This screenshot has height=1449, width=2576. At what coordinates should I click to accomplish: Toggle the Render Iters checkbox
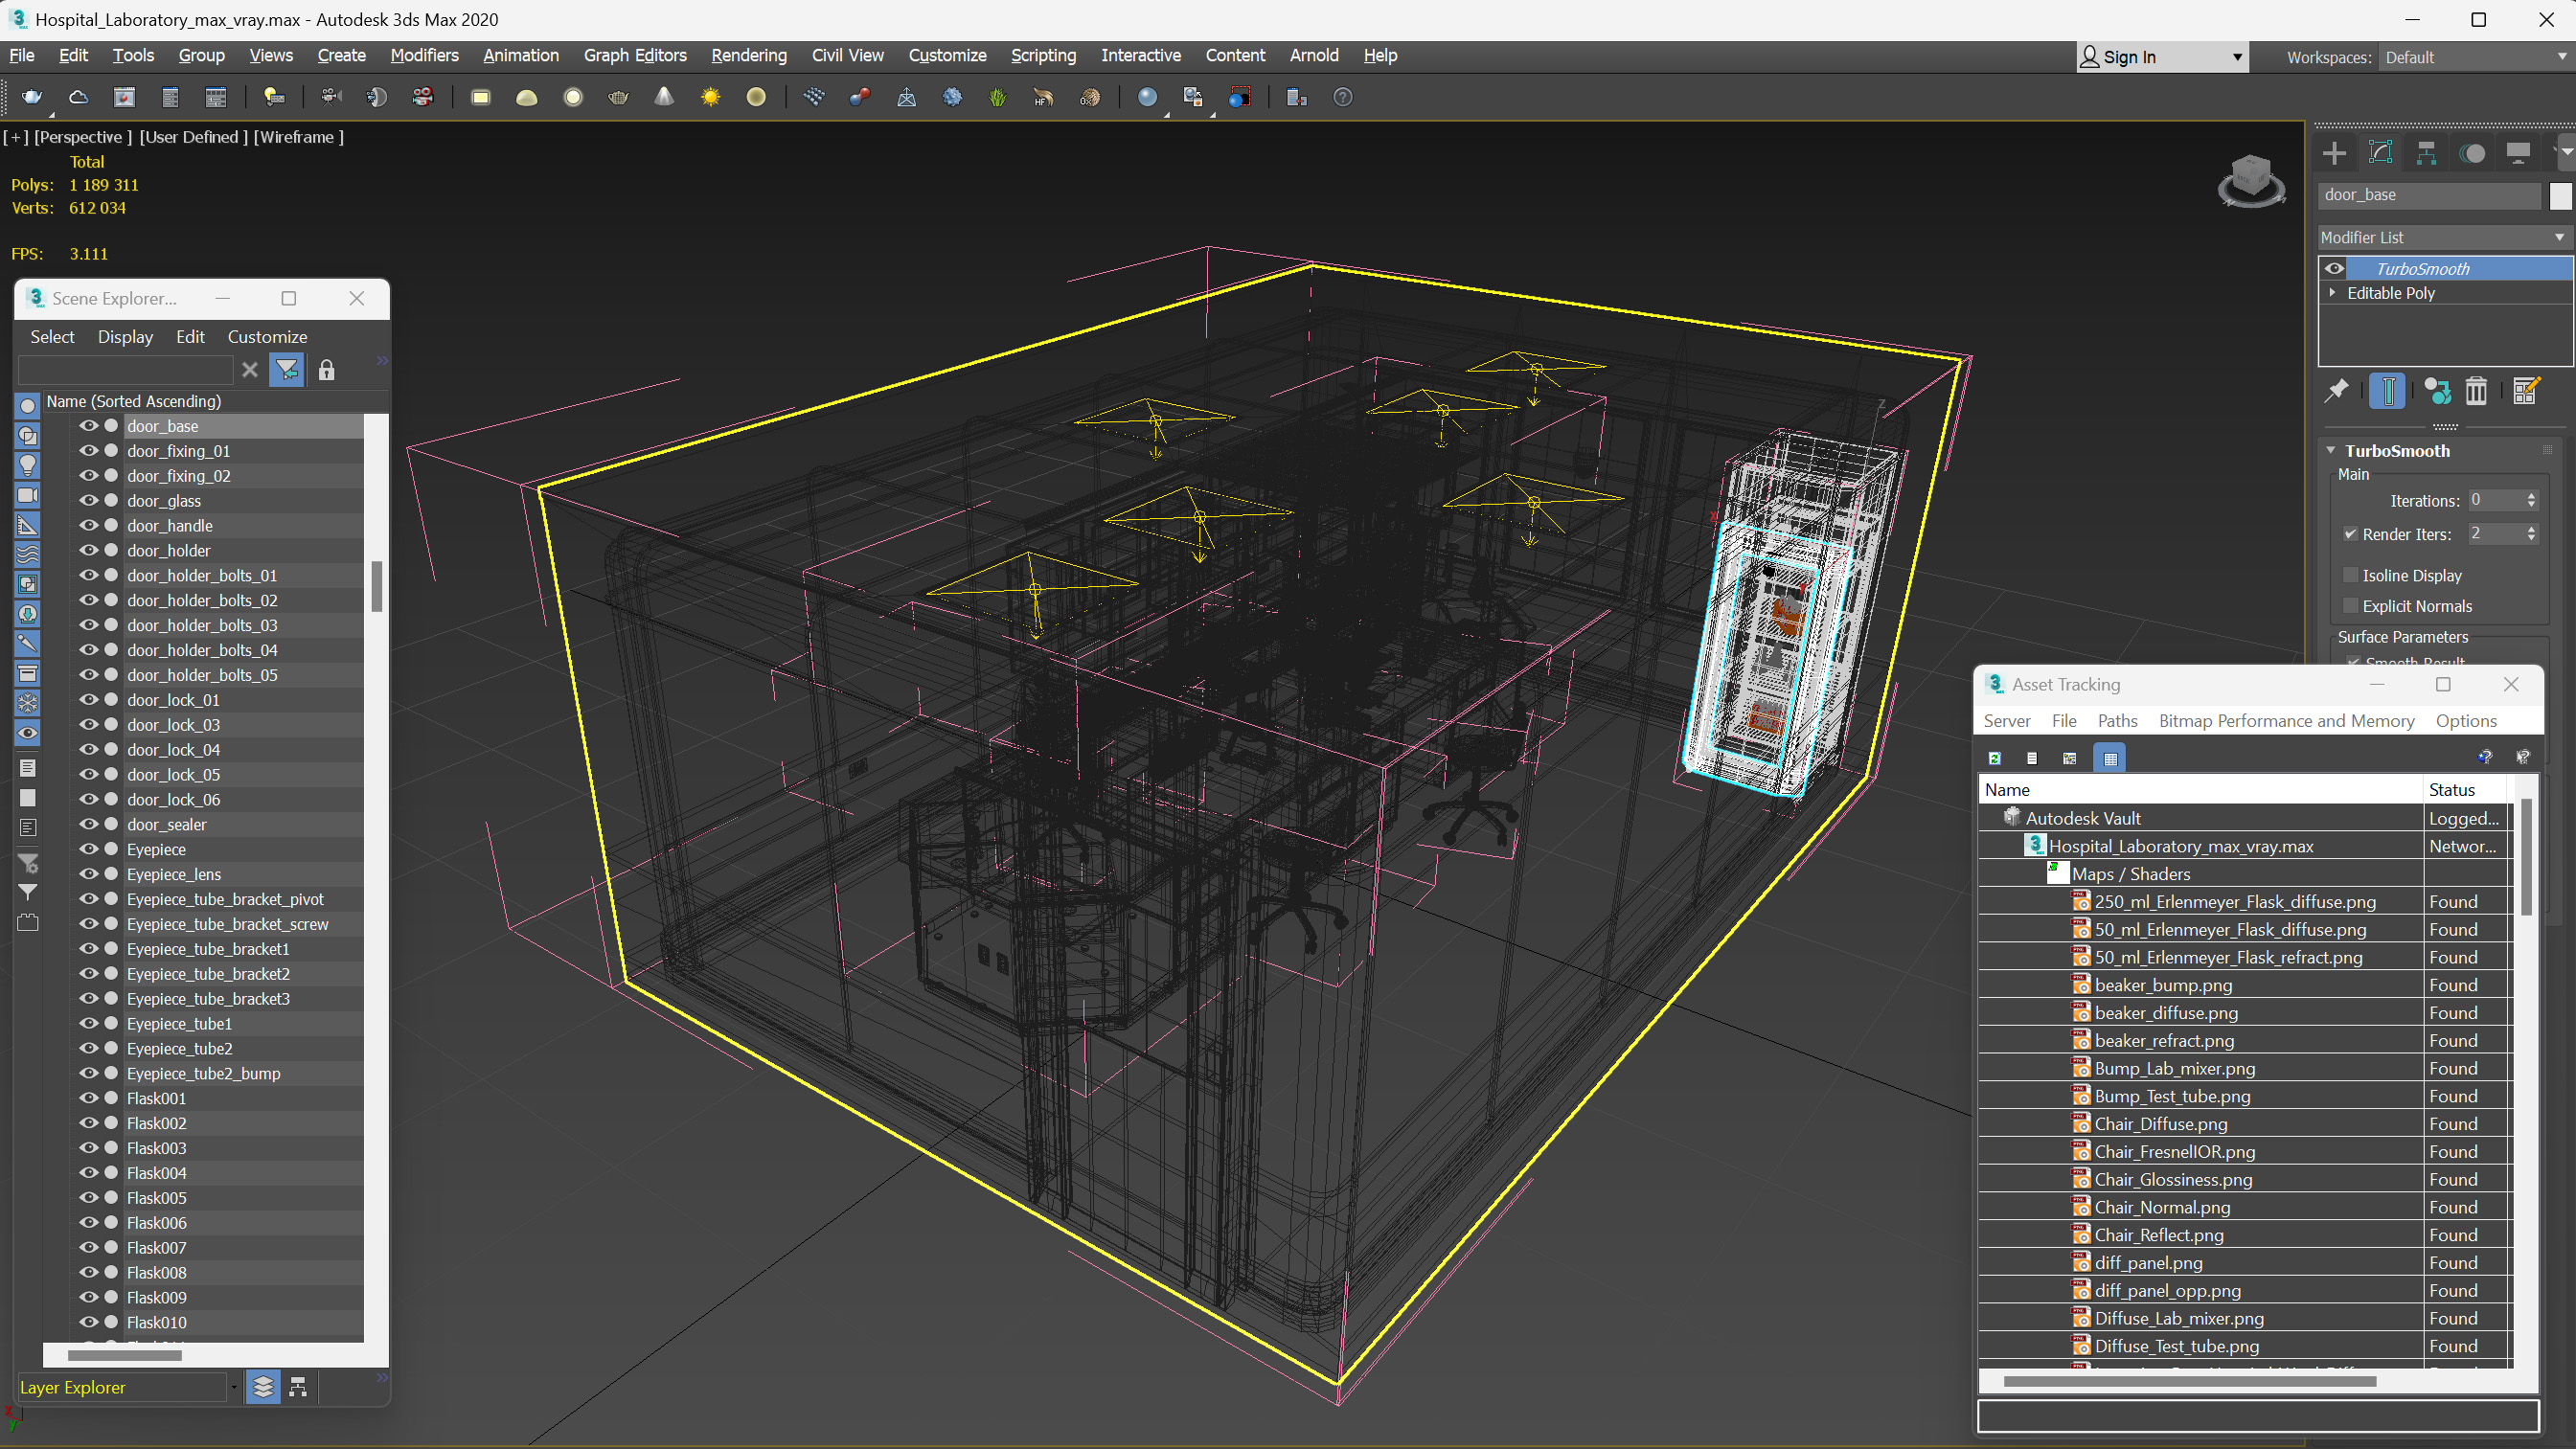click(x=2350, y=534)
